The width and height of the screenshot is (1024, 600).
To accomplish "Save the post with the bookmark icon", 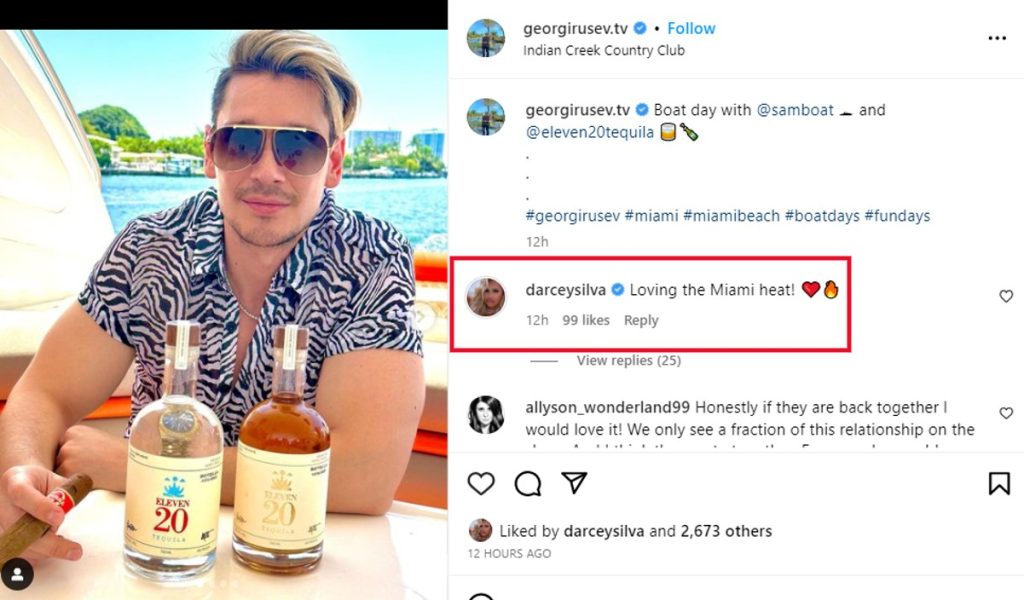I will point(999,484).
